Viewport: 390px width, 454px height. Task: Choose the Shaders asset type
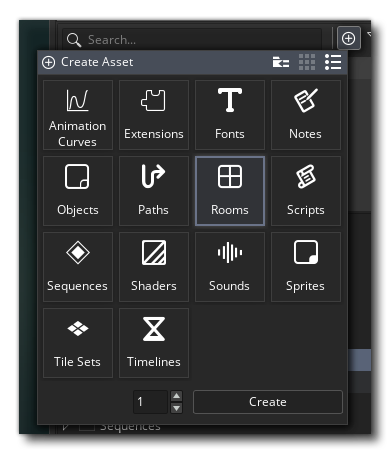click(x=154, y=267)
